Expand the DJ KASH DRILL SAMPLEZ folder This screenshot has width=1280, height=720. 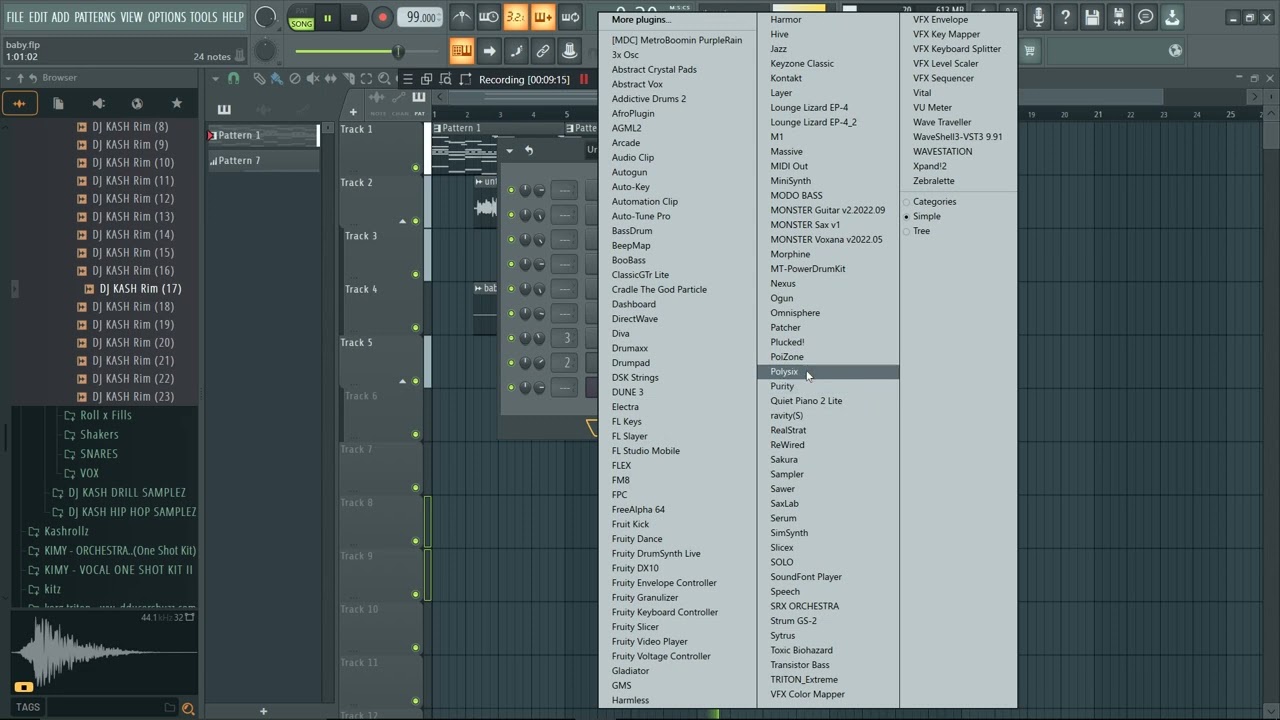click(126, 492)
